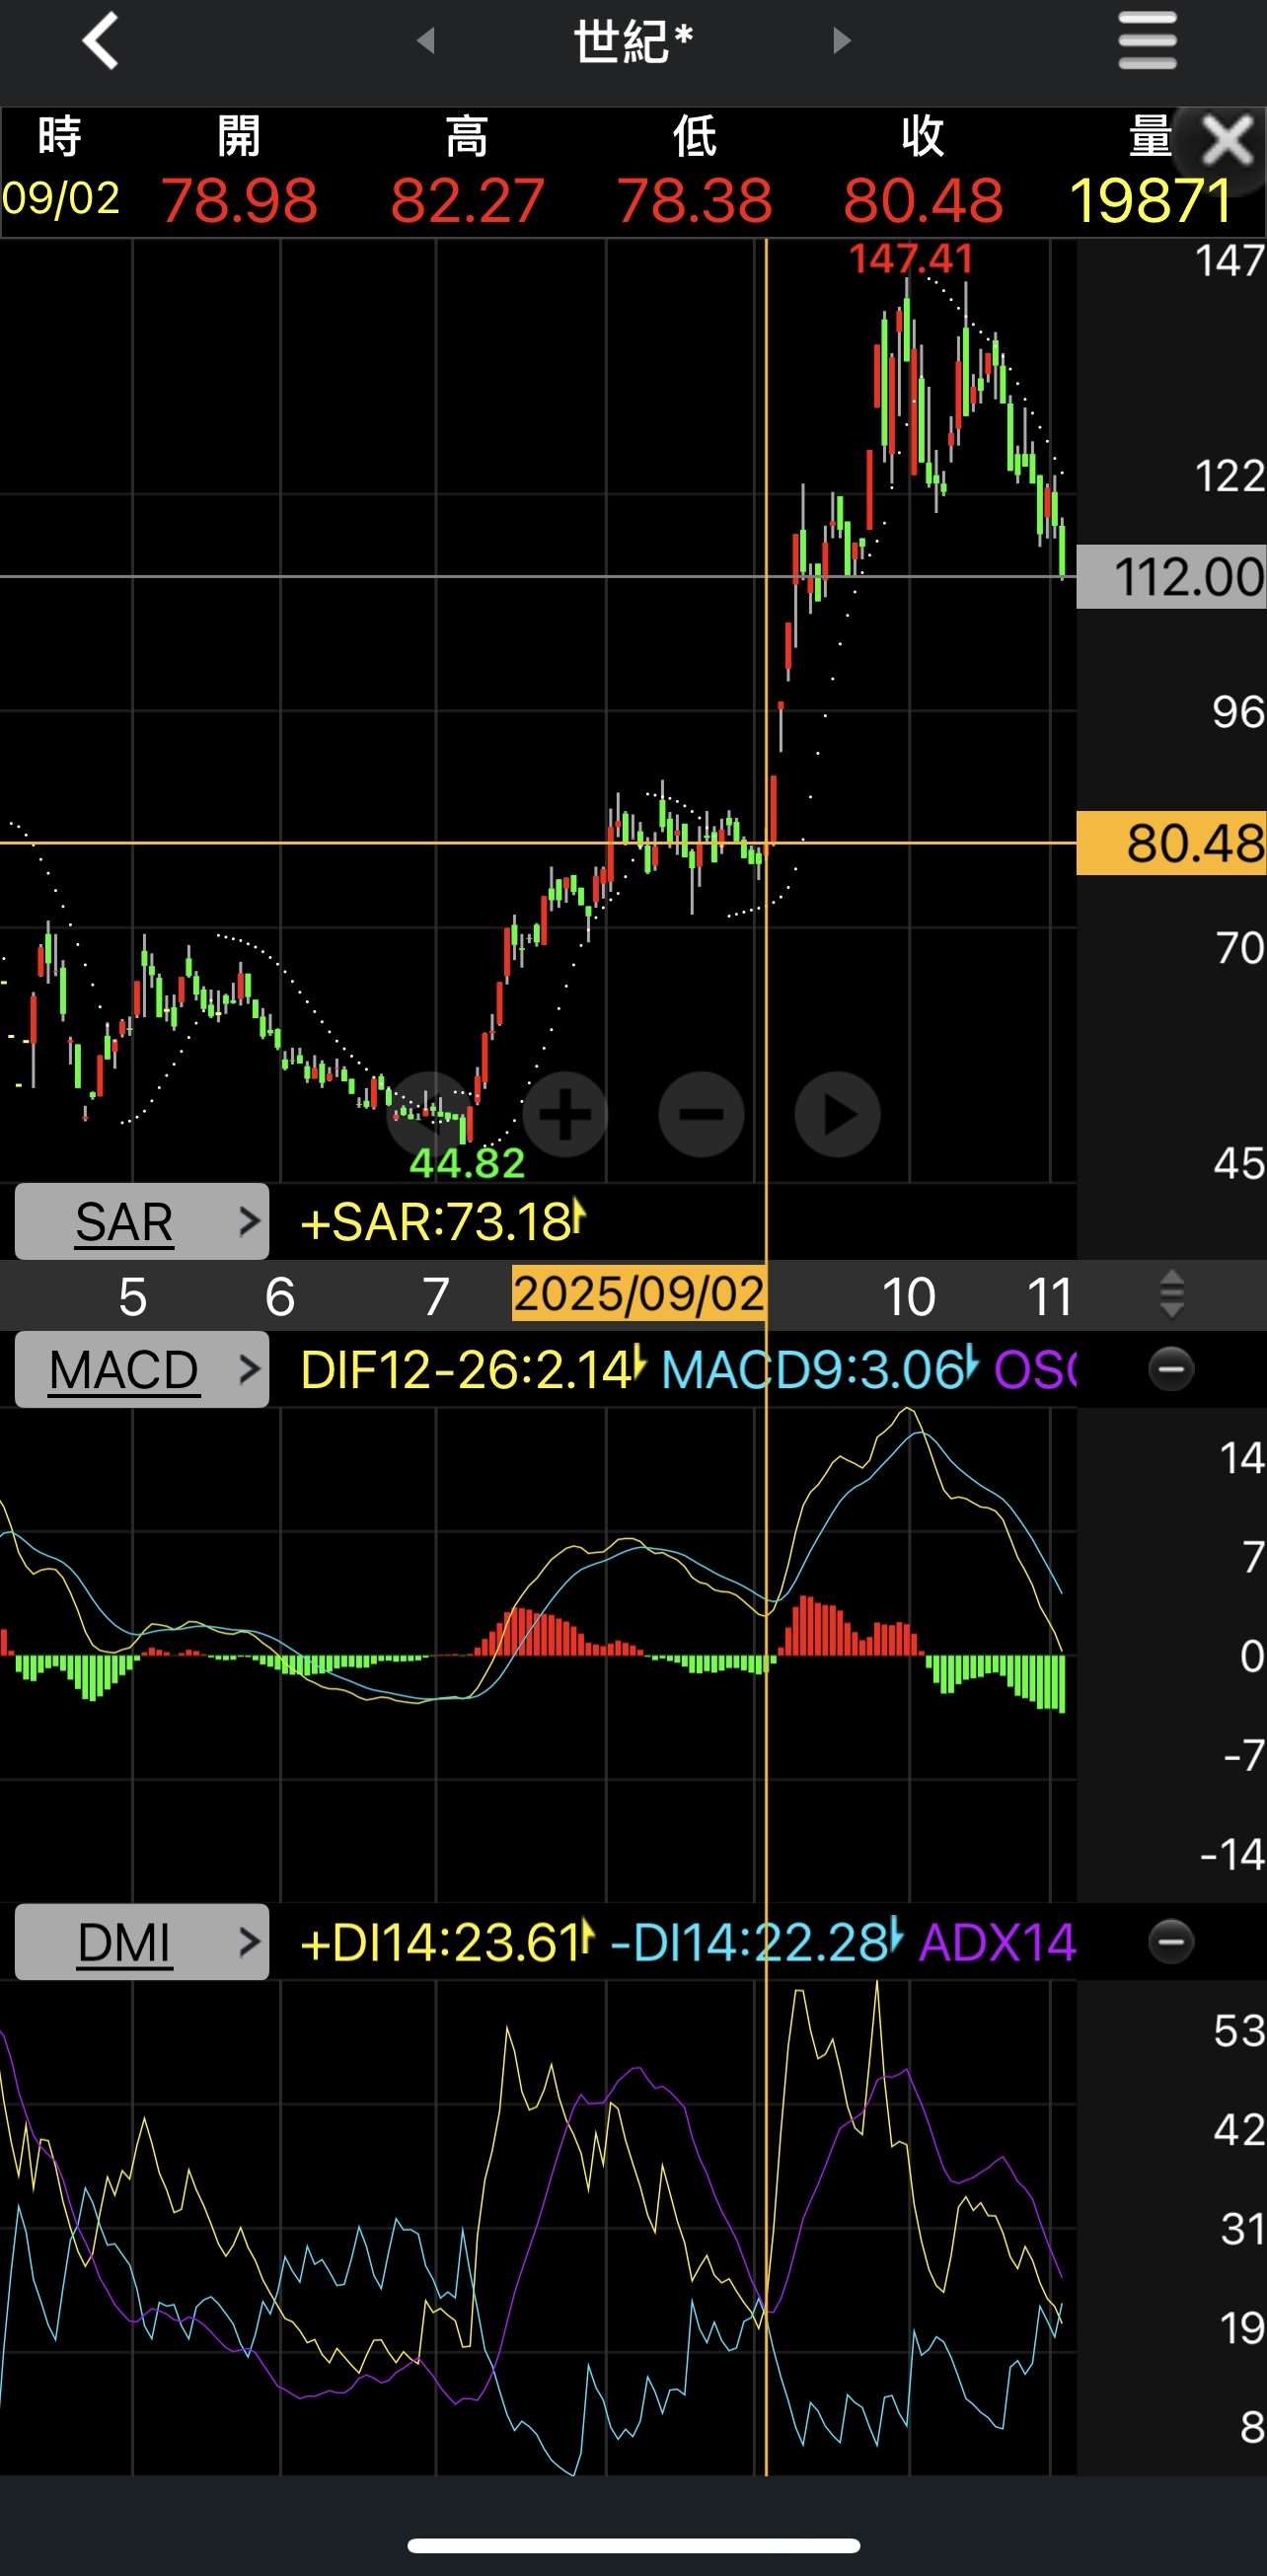Tap the DIF12-26:2.14 readout
Image resolution: width=1267 pixels, height=2576 pixels.
473,1369
